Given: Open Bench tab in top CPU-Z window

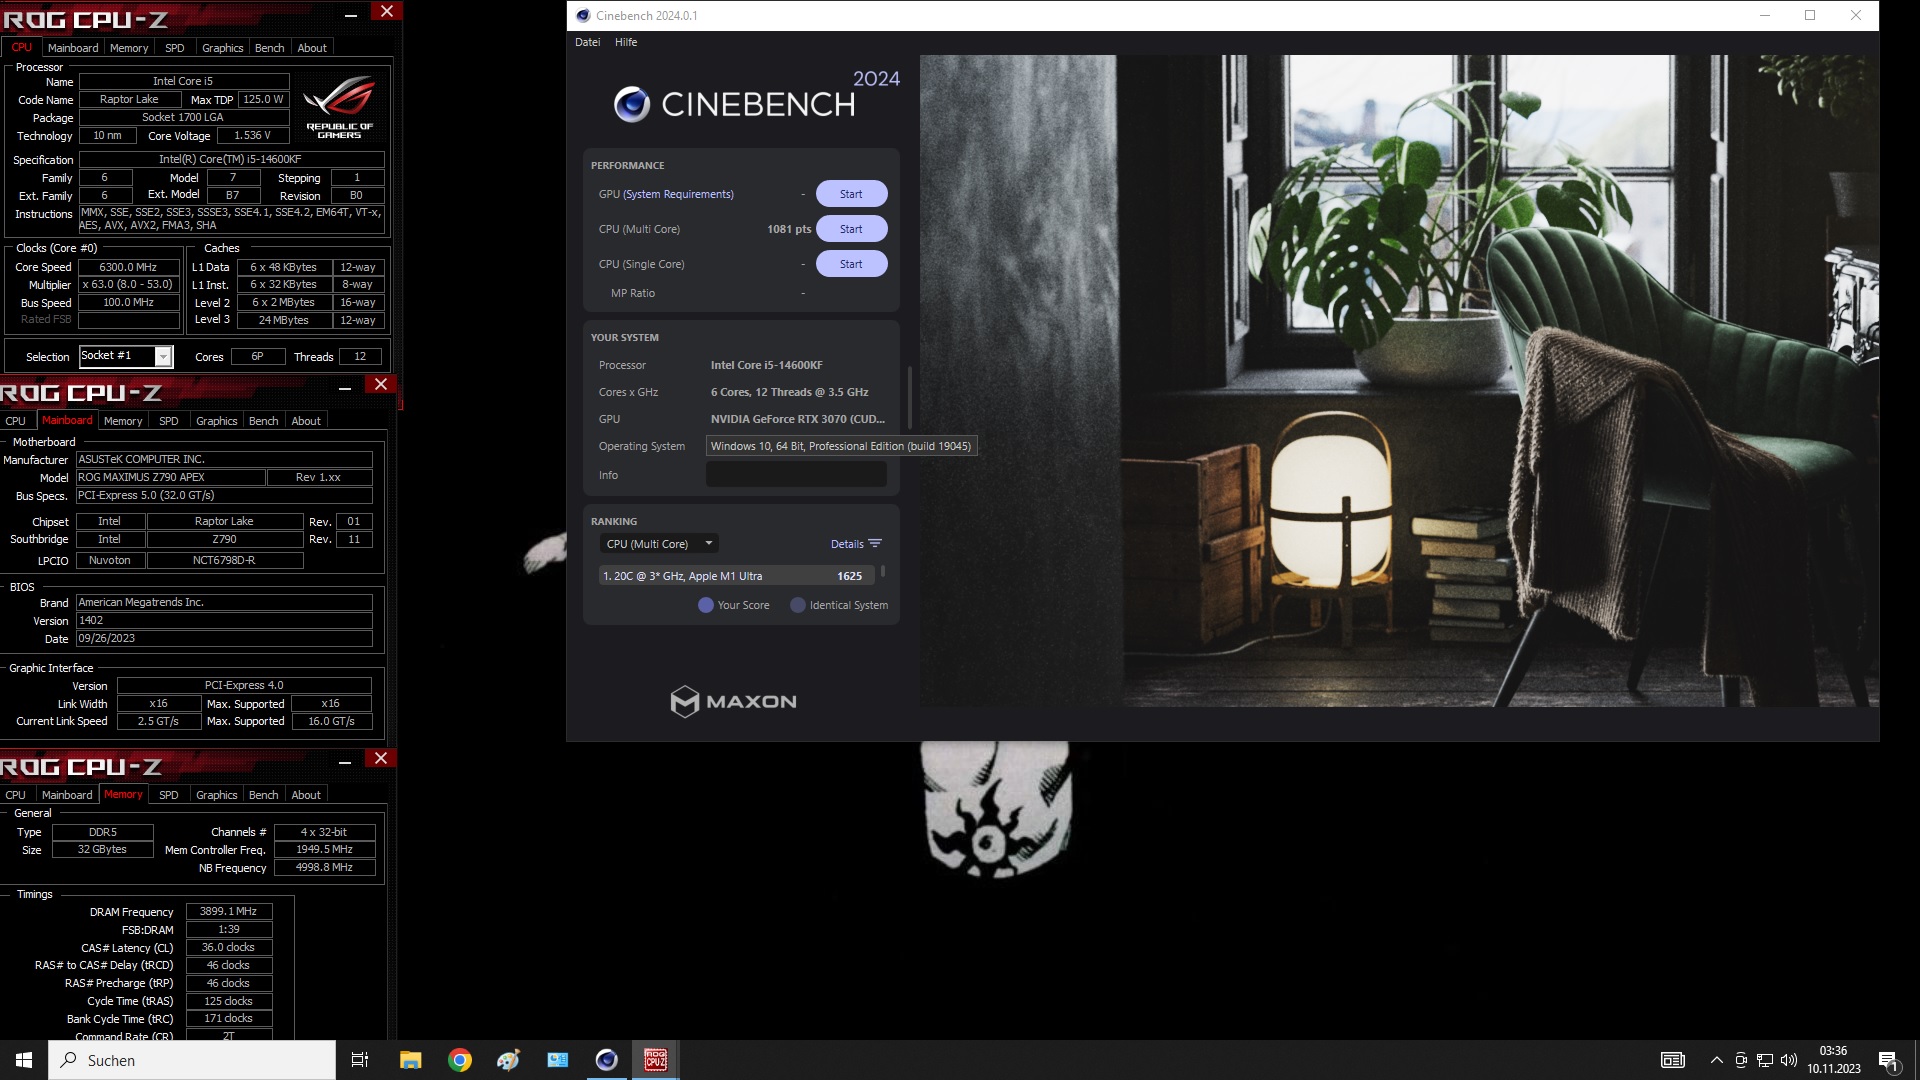Looking at the screenshot, I should click(x=269, y=48).
